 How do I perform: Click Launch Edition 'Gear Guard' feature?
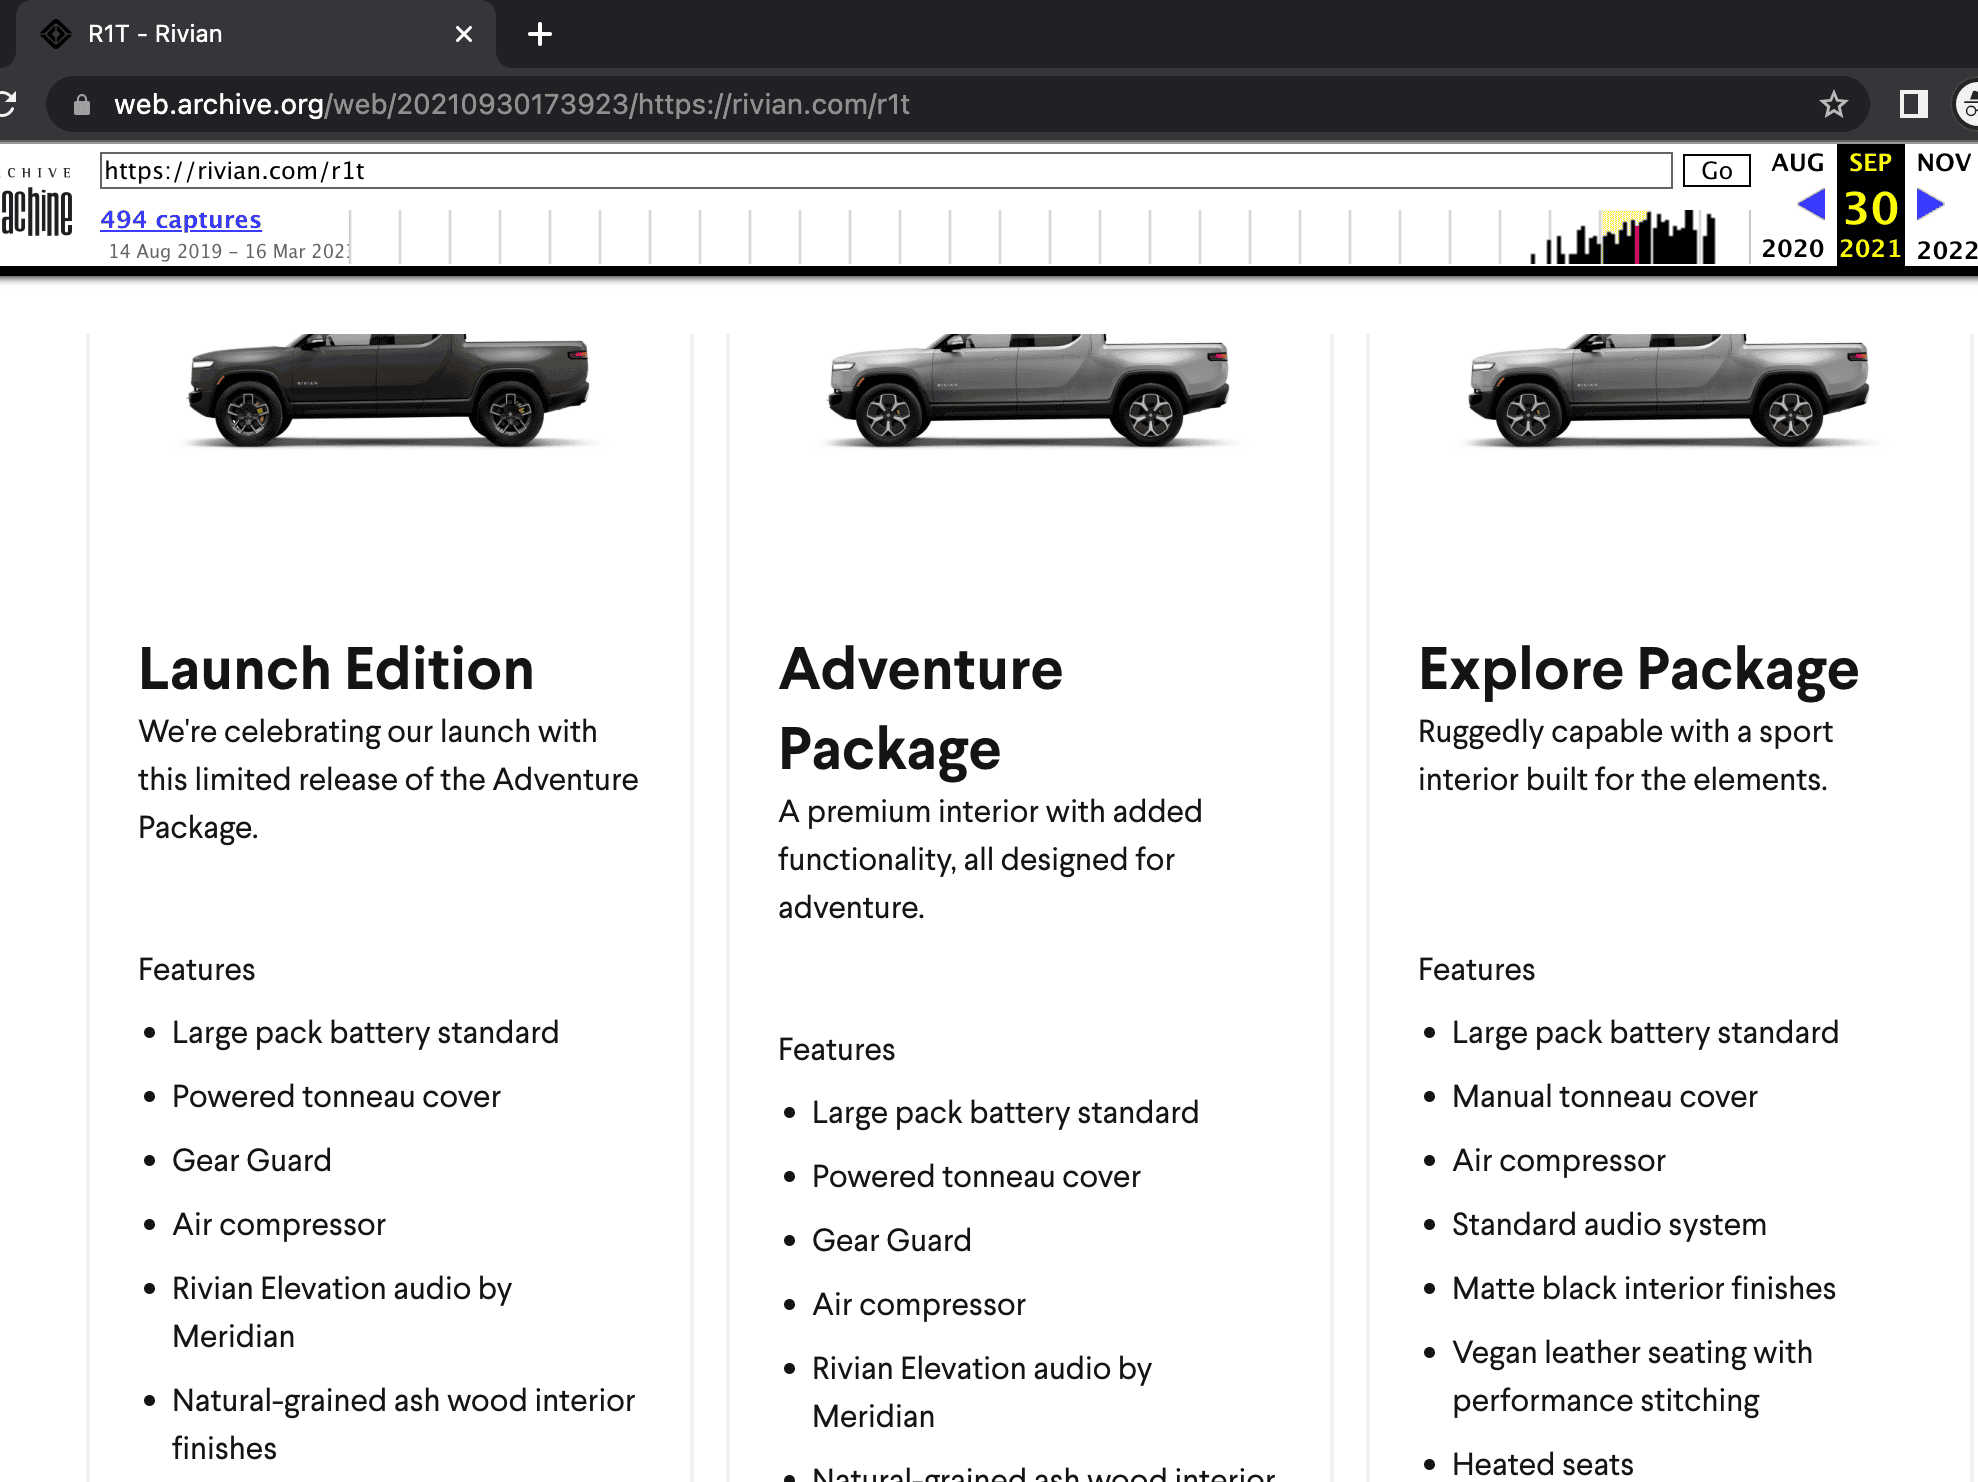(x=251, y=1160)
